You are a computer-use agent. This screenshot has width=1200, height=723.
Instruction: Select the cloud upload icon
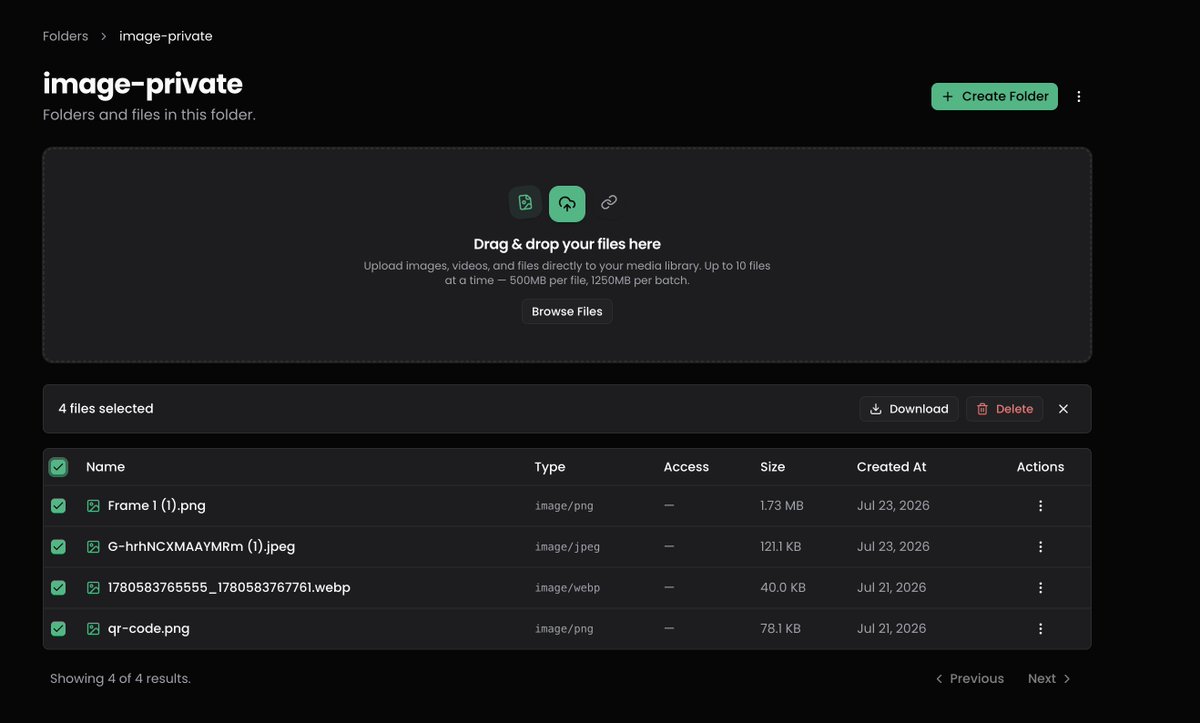tap(567, 204)
